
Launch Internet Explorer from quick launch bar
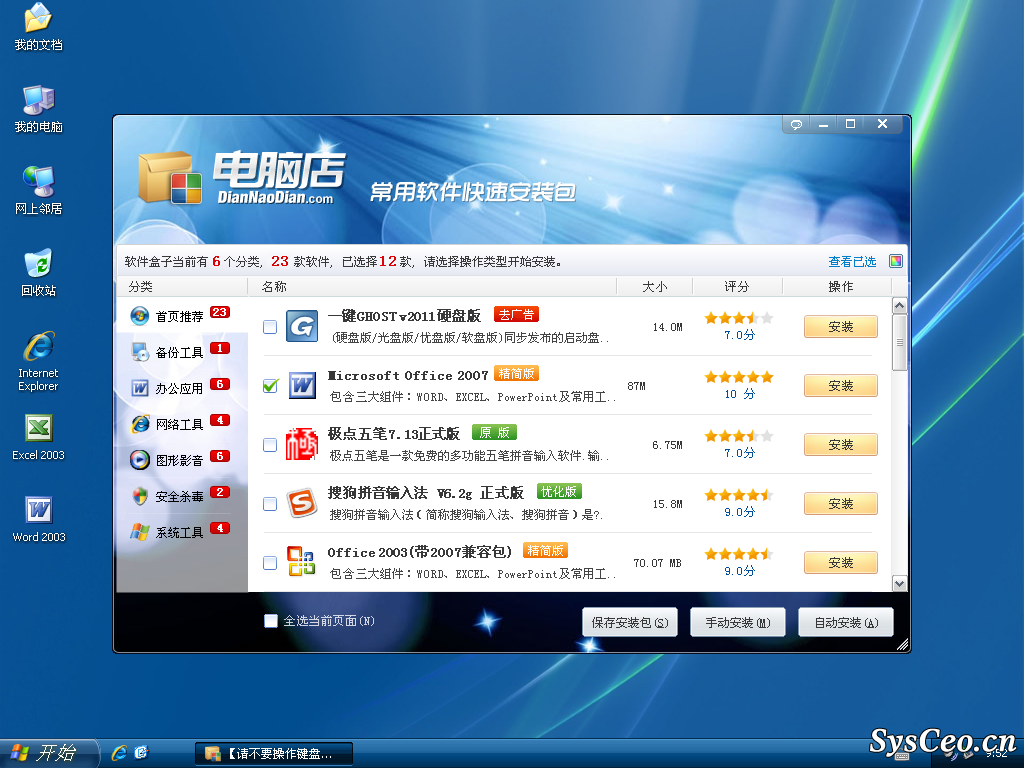click(x=119, y=753)
